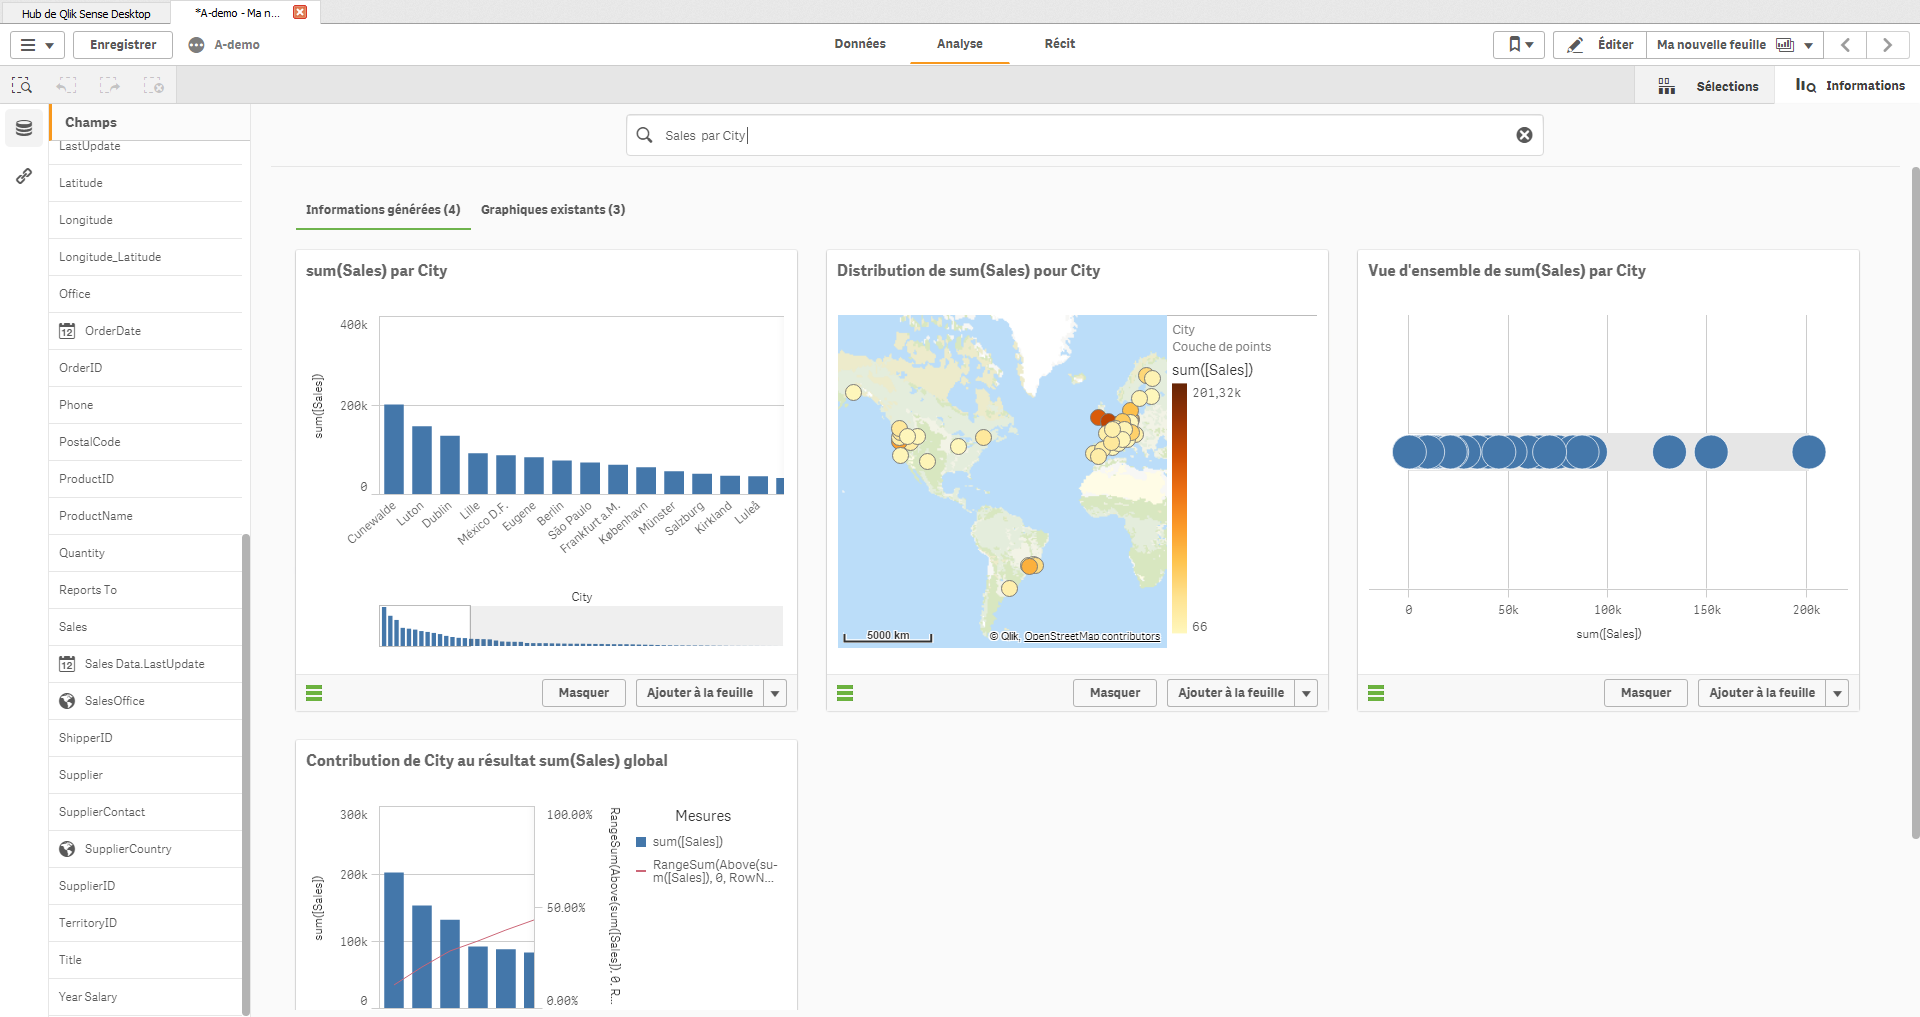
Task: Toggle the Sélections panel
Action: tap(1708, 86)
